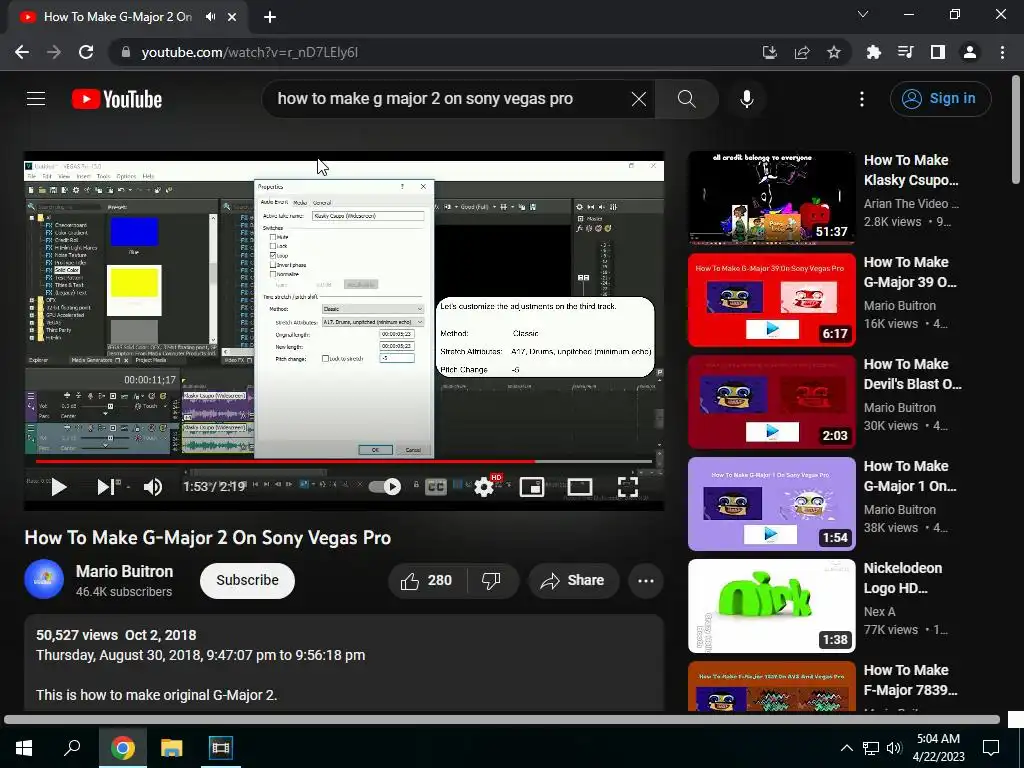Close the YouTube tab
The image size is (1024, 768).
232,17
